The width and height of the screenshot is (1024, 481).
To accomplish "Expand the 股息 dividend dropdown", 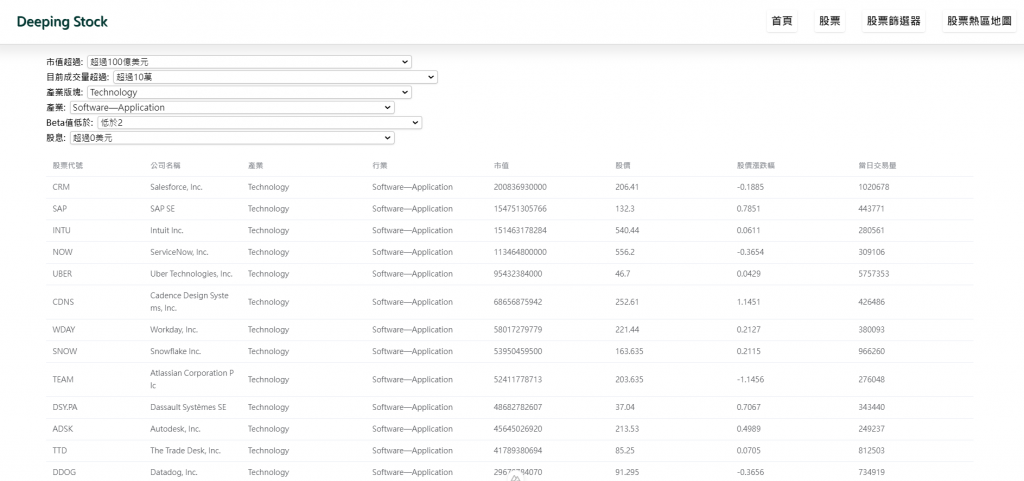I will tap(232, 138).
